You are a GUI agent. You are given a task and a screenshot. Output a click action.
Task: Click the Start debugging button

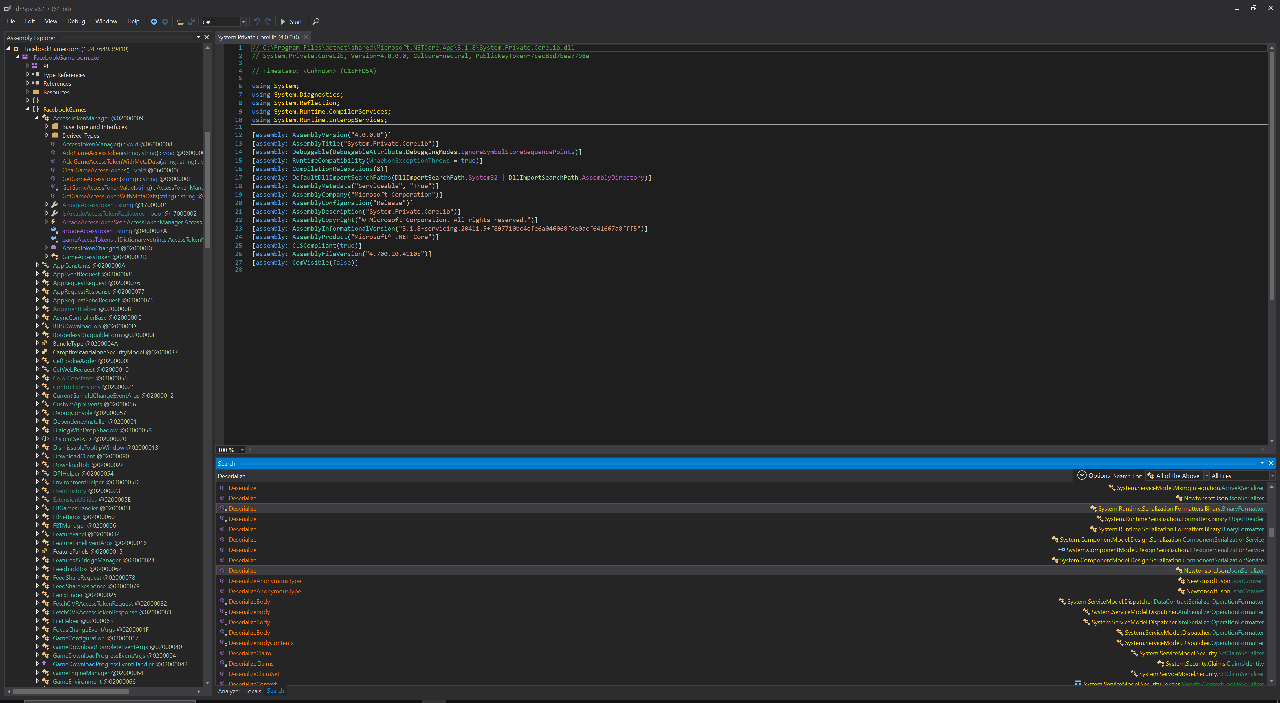click(x=290, y=21)
